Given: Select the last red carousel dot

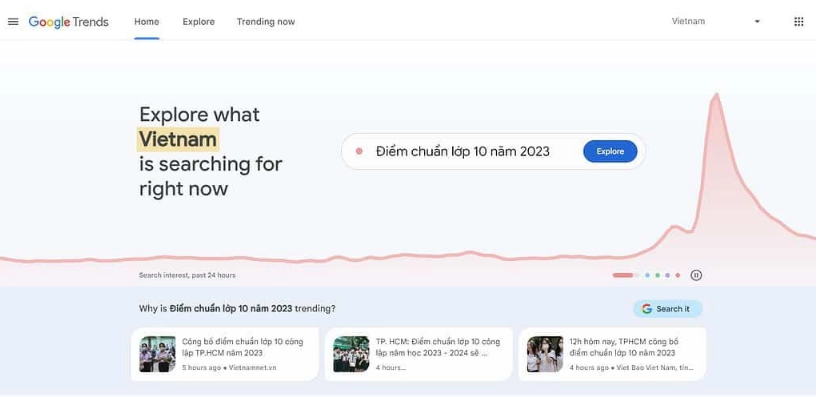Looking at the screenshot, I should pos(677,275).
